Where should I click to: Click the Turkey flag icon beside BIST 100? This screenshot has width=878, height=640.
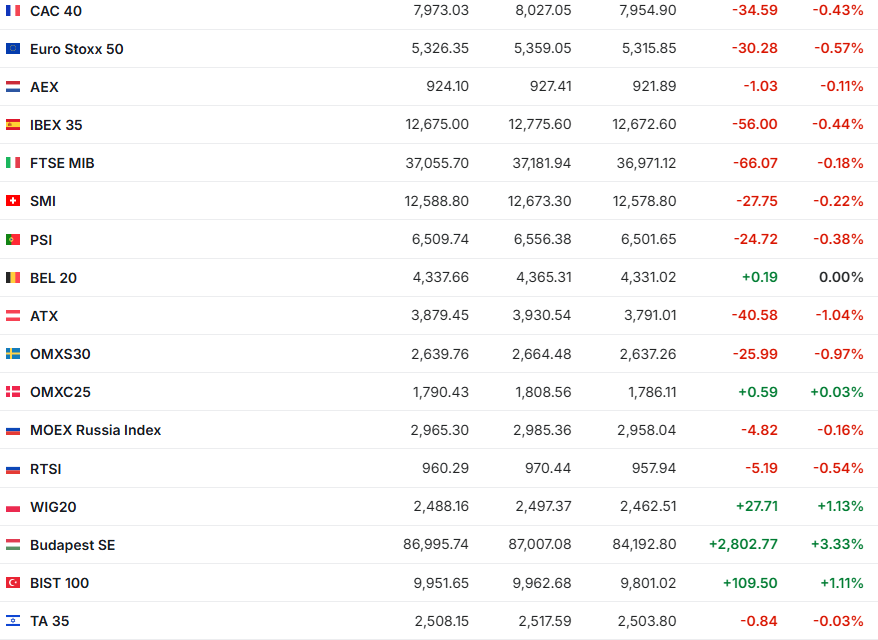coord(13,583)
